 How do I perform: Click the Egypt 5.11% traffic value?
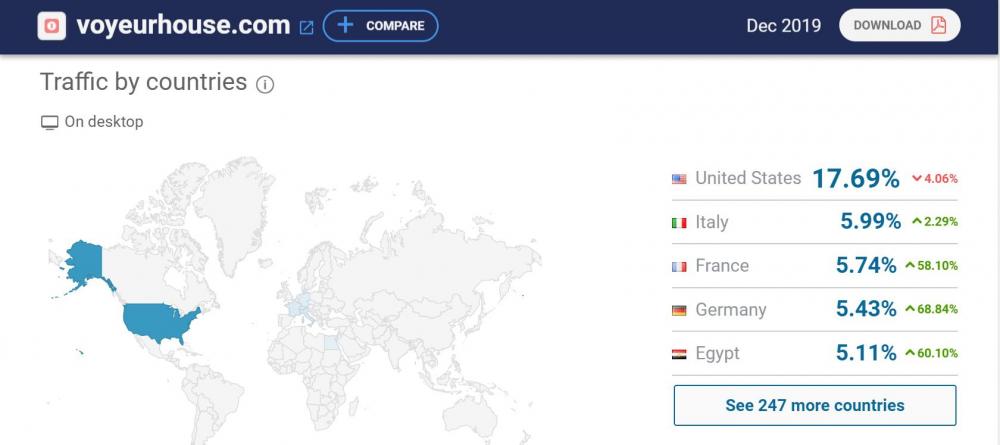866,354
